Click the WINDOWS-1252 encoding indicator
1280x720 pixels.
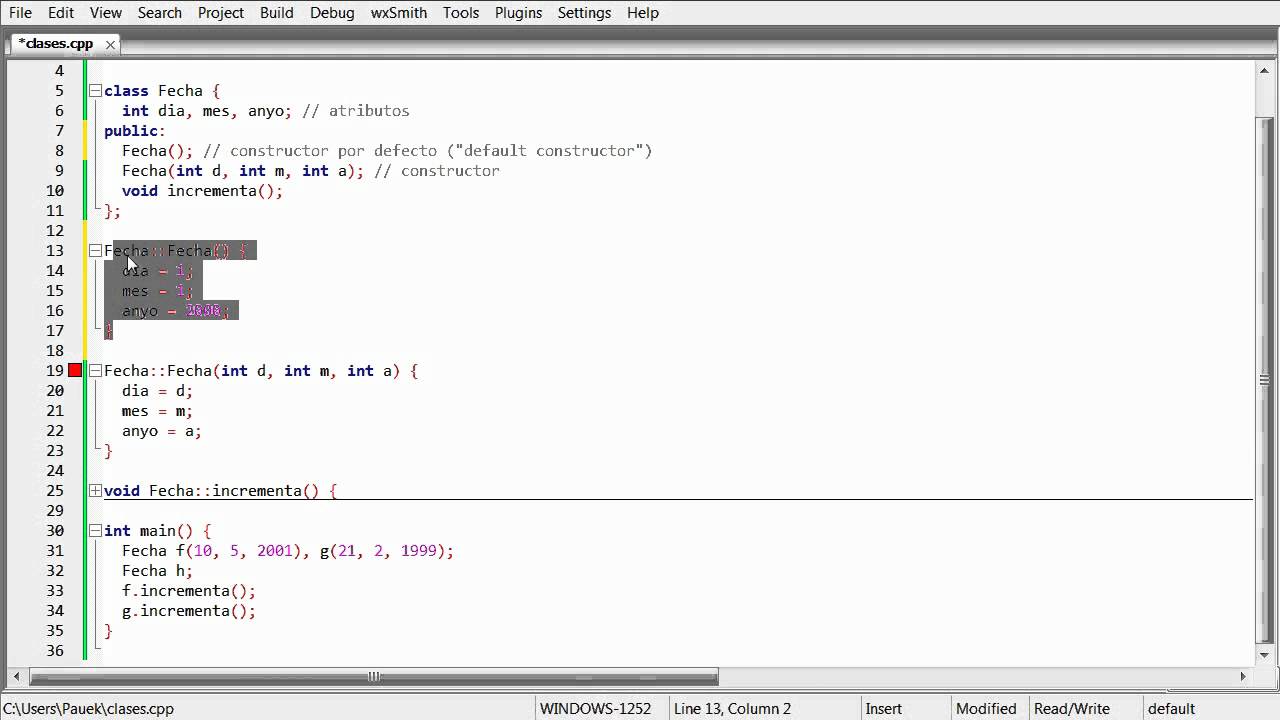596,708
